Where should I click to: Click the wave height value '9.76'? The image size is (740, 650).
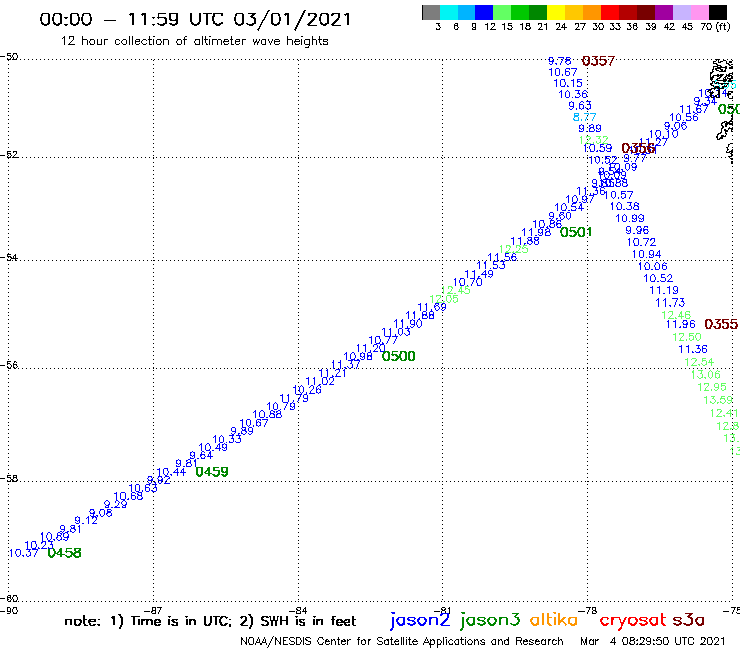[x=560, y=61]
